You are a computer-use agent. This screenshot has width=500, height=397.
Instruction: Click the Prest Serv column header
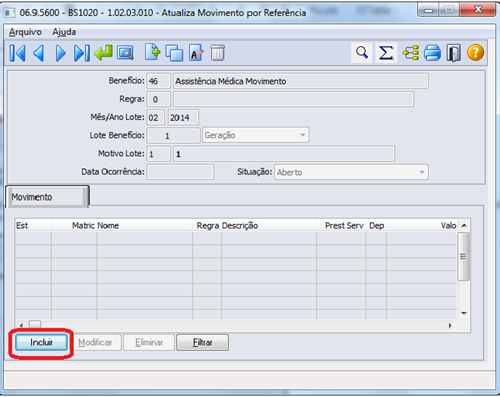[x=341, y=226]
